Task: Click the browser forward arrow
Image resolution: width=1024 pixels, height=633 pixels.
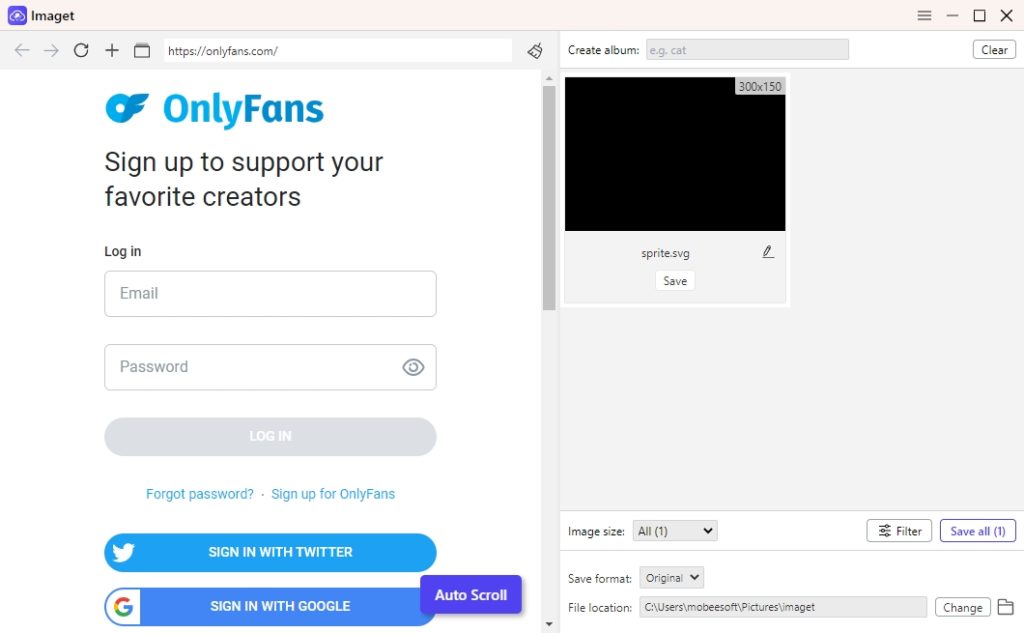Action: [51, 50]
